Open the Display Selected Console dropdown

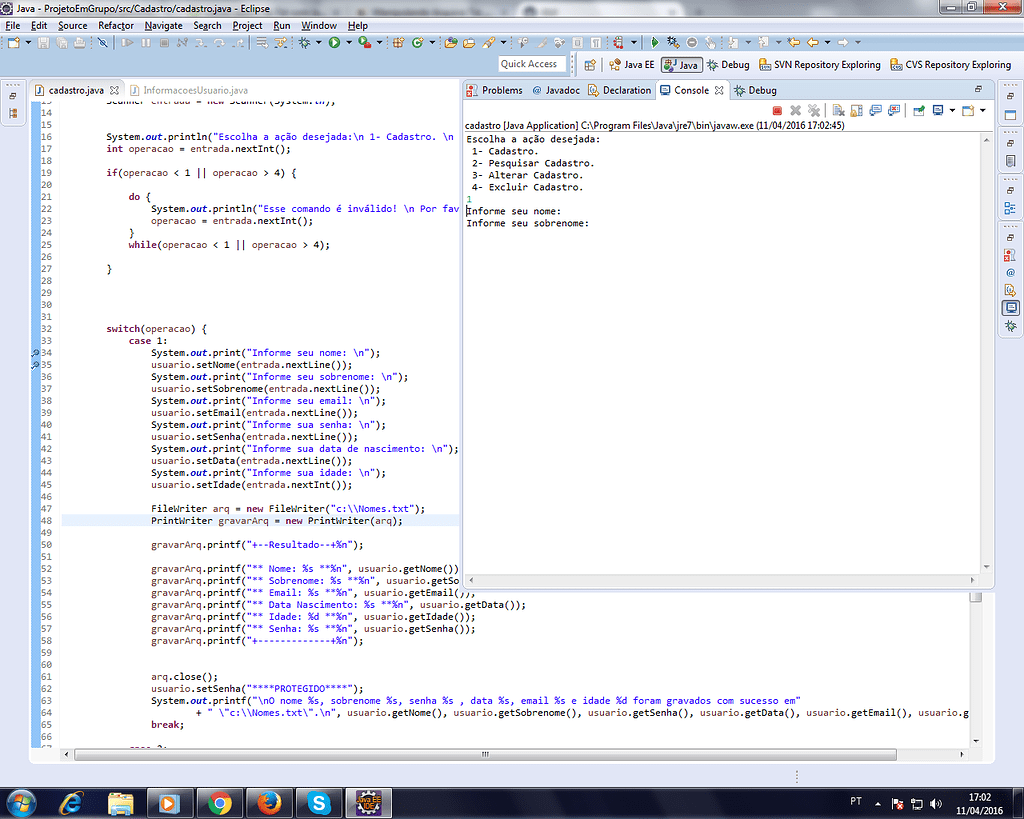(952, 110)
